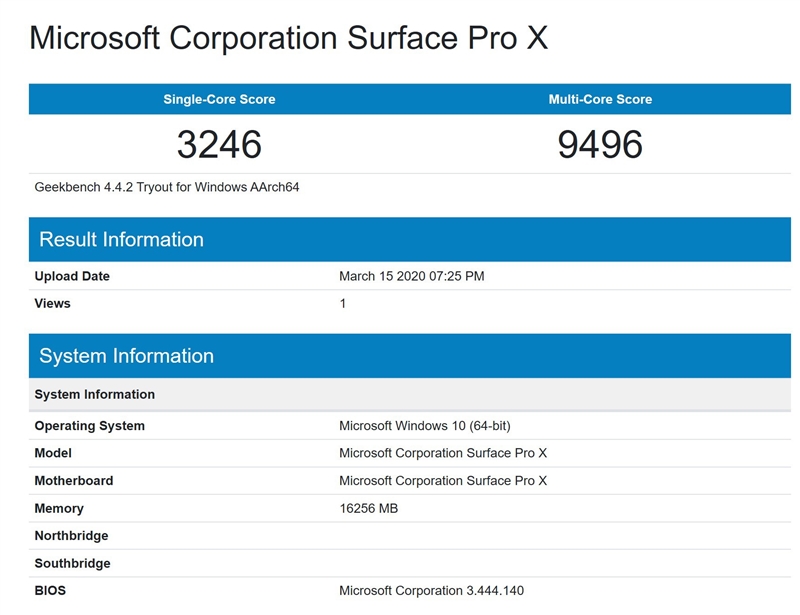Click the Northbridge row label
The width and height of the screenshot is (800, 615).
click(71, 536)
